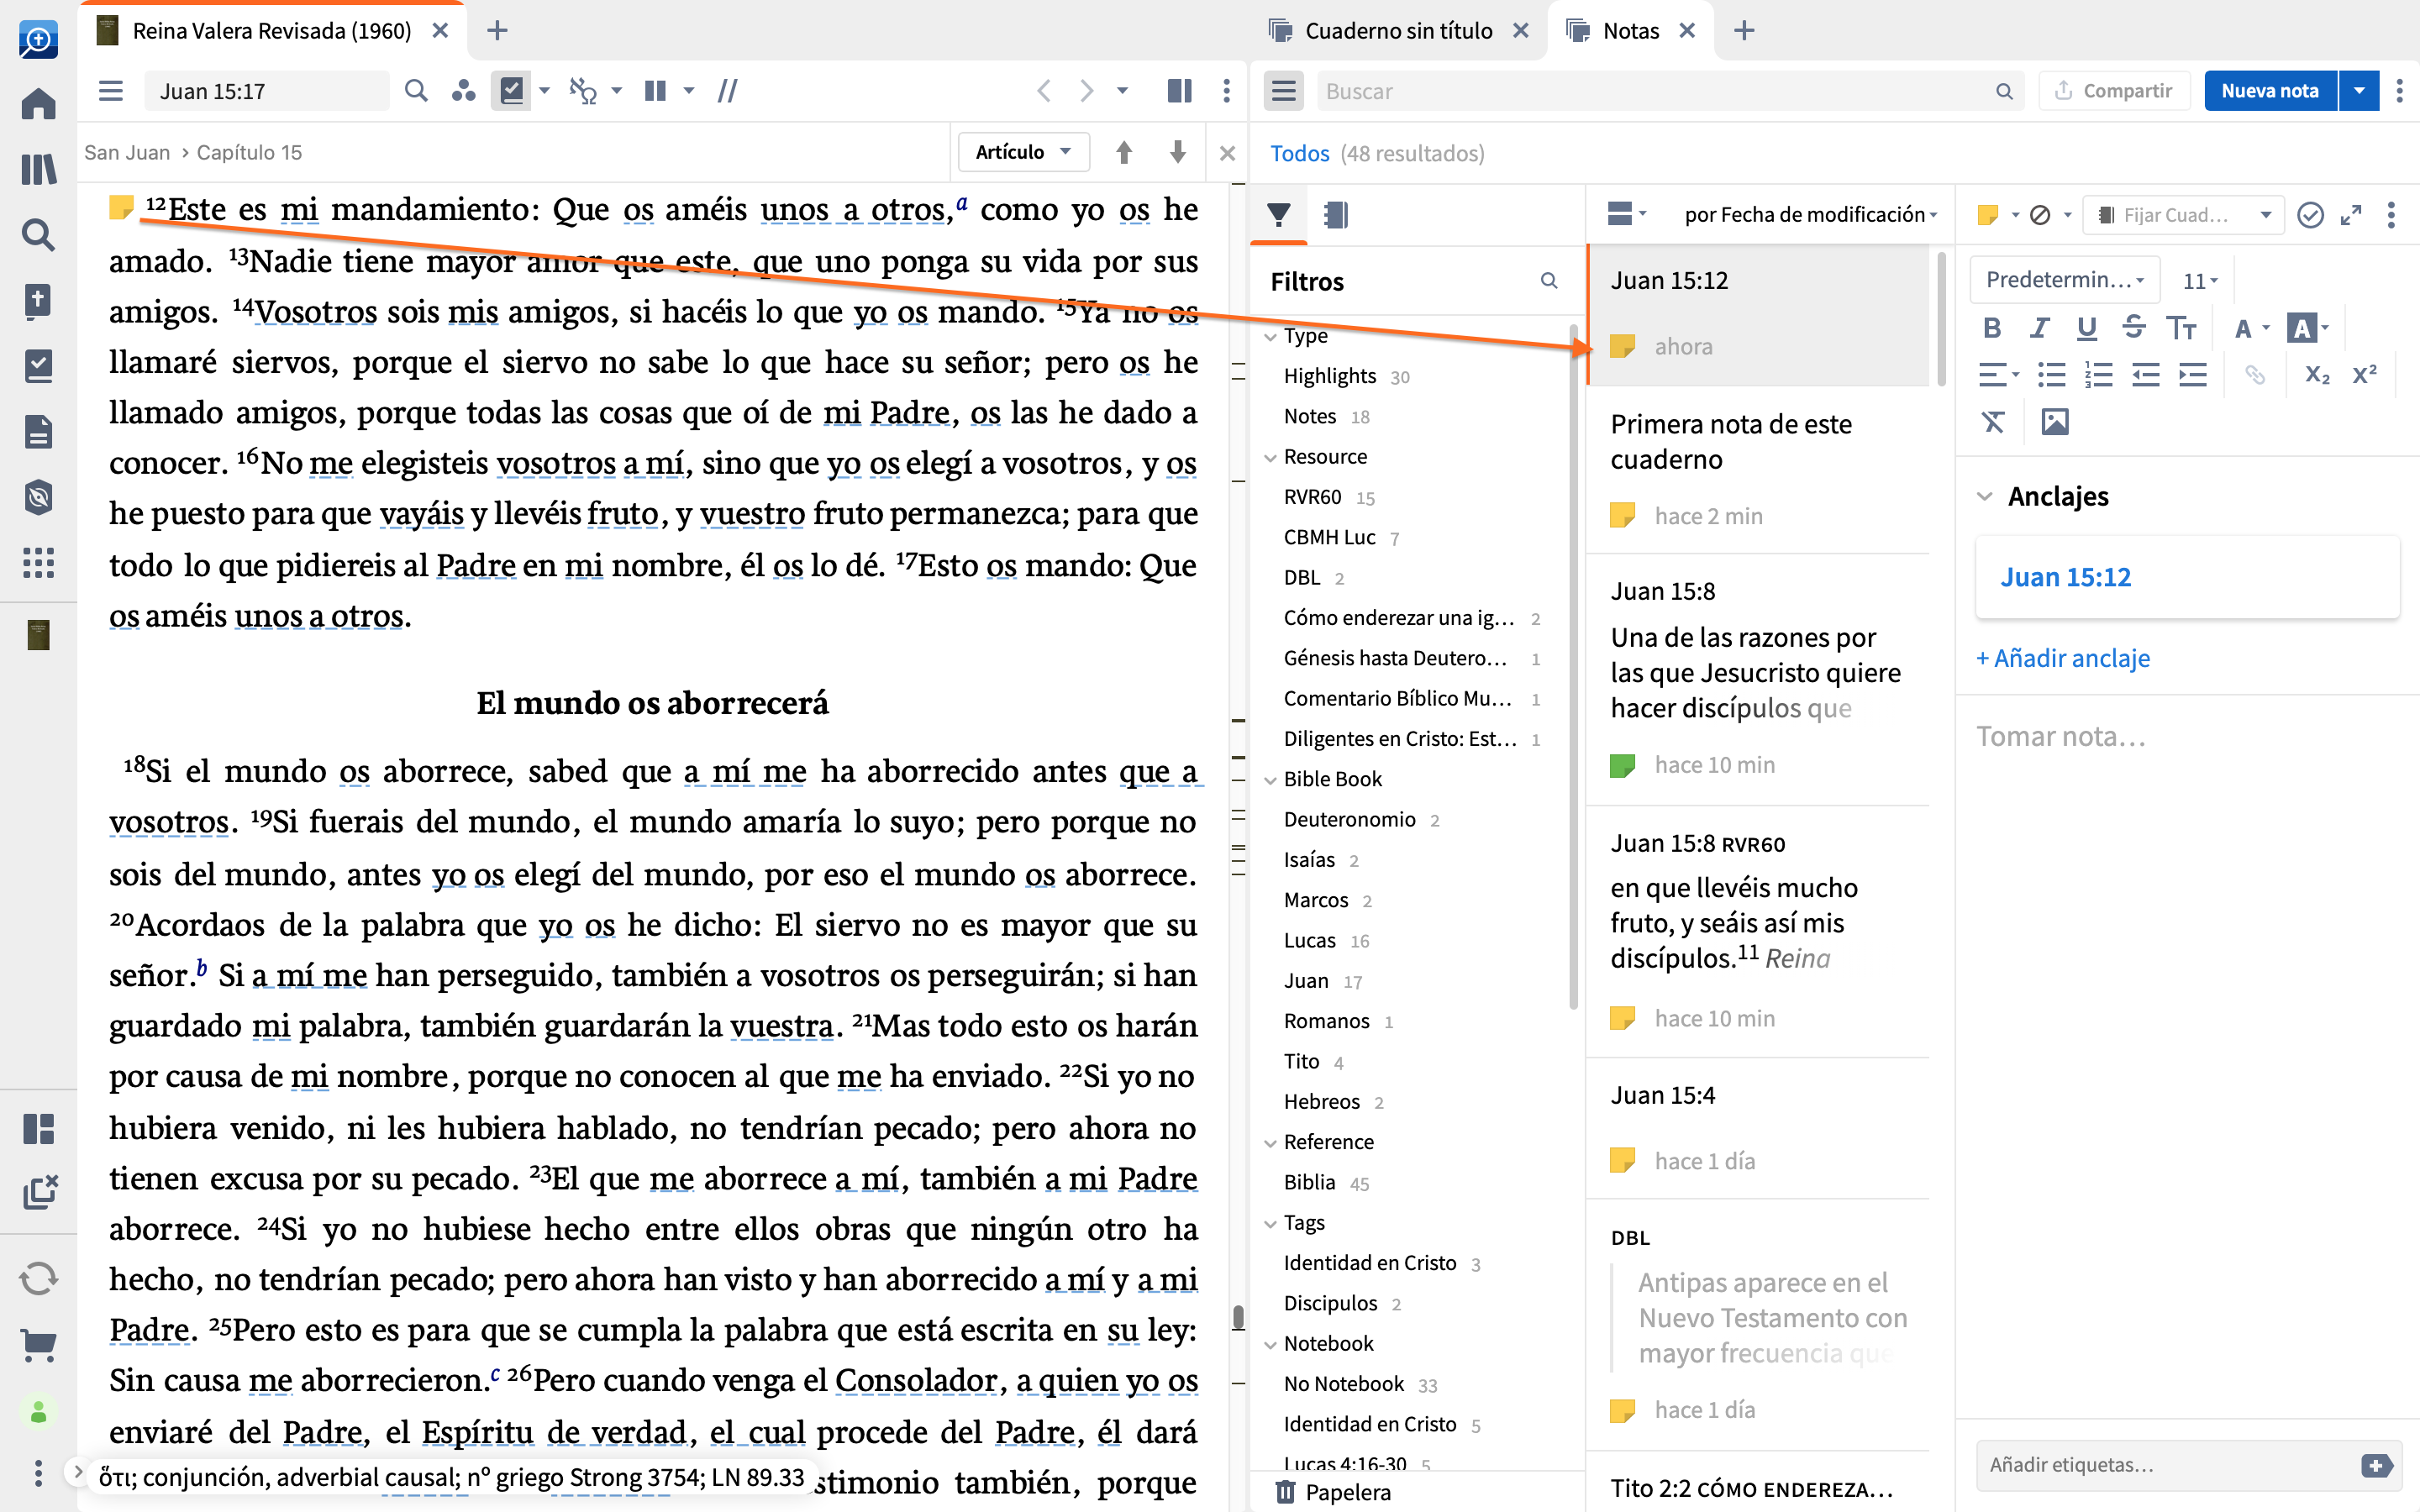Open the font color A picker

tap(2252, 328)
